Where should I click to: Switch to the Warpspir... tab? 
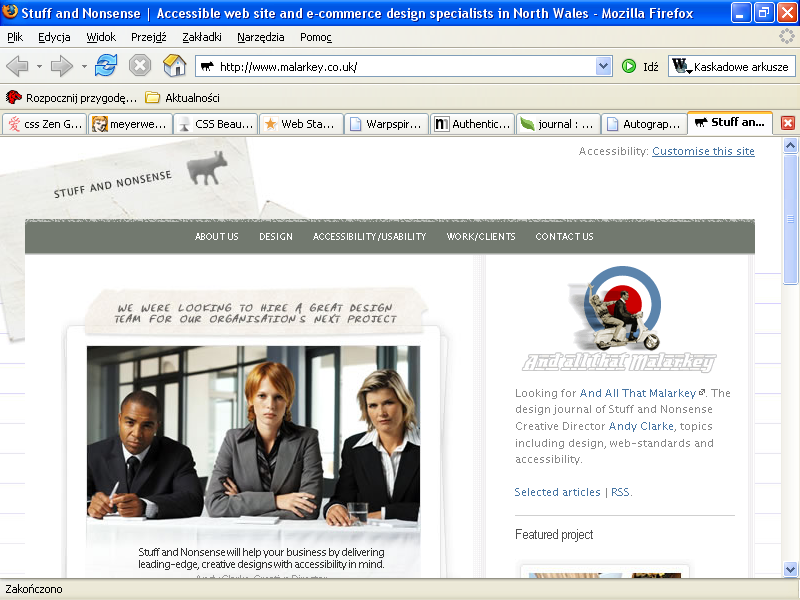pyautogui.click(x=386, y=124)
